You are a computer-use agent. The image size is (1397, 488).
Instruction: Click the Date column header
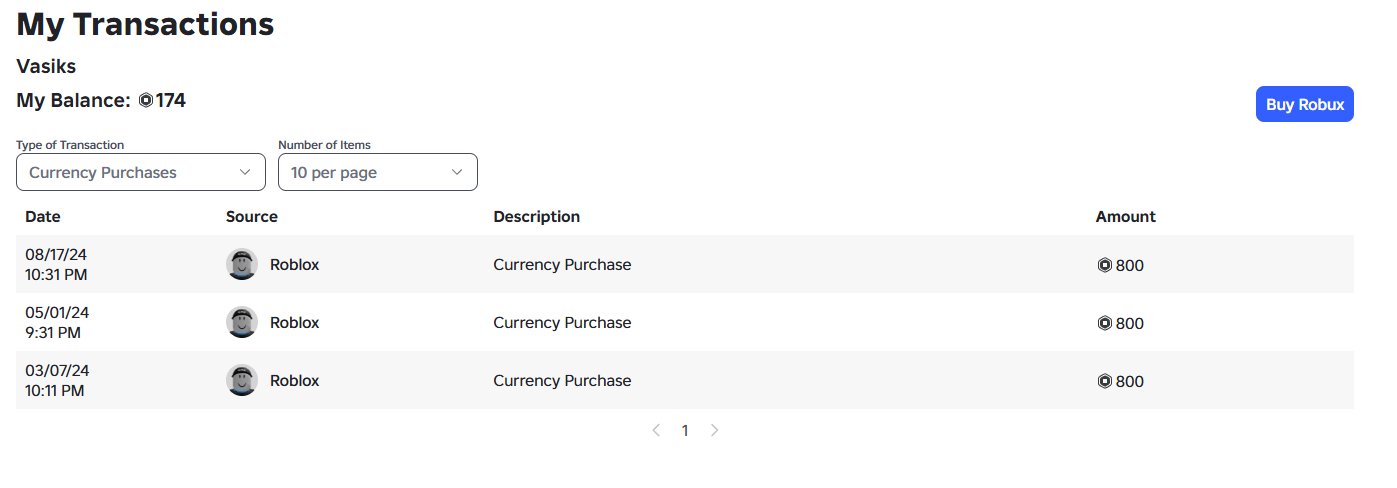pos(43,216)
